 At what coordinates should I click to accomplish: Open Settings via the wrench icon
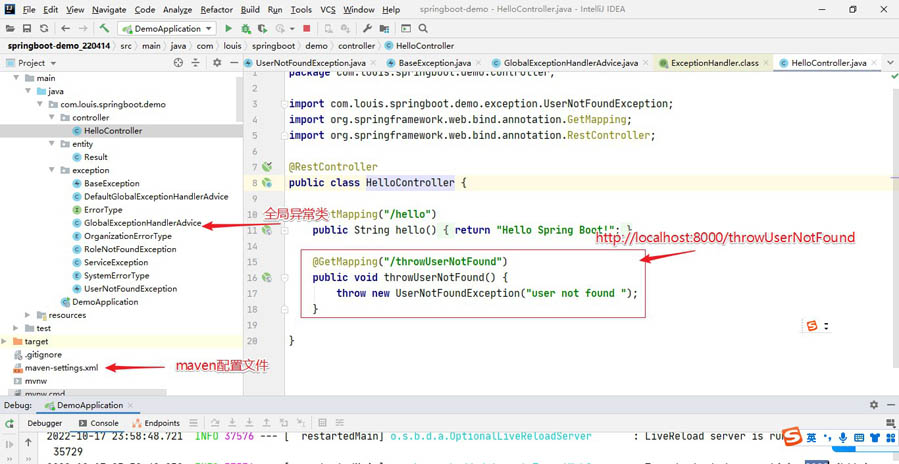click(x=368, y=28)
